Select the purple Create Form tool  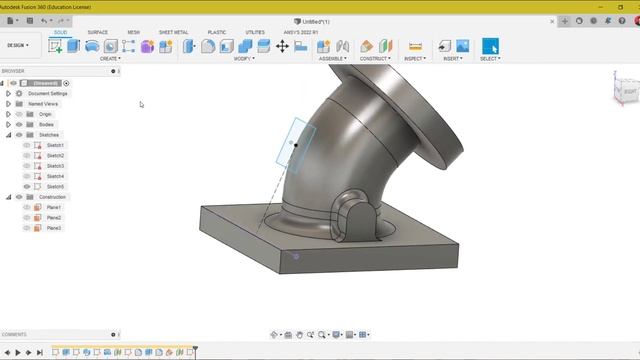click(x=147, y=46)
